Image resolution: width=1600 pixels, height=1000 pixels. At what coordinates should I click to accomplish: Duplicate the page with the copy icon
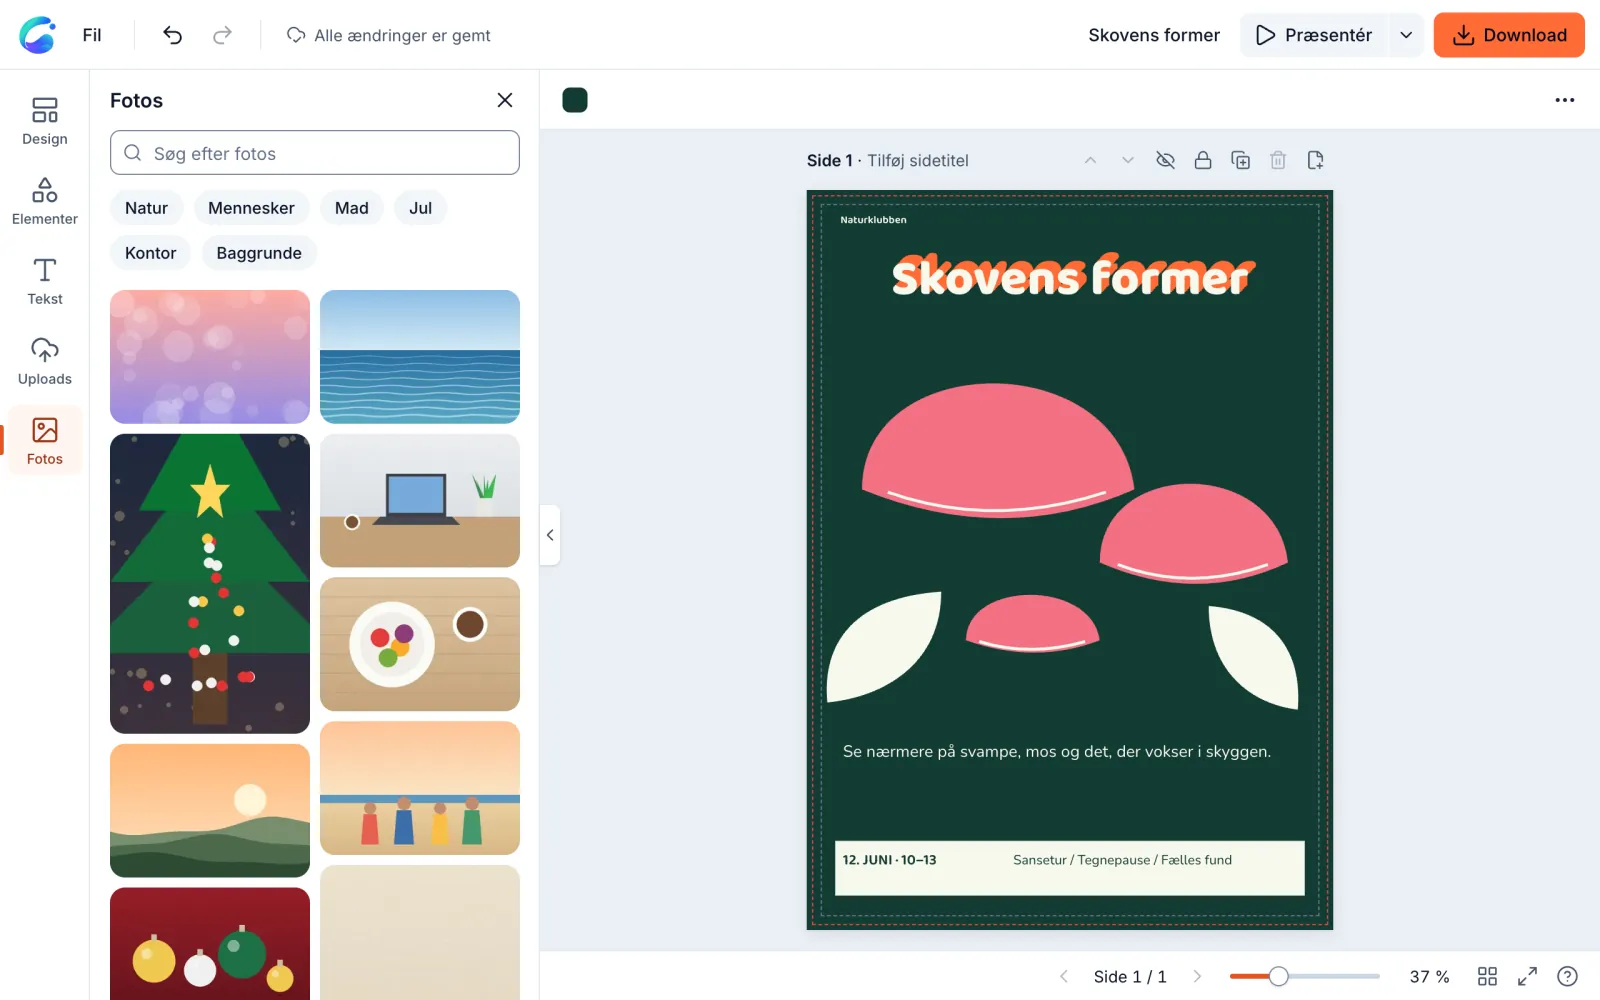[1240, 160]
